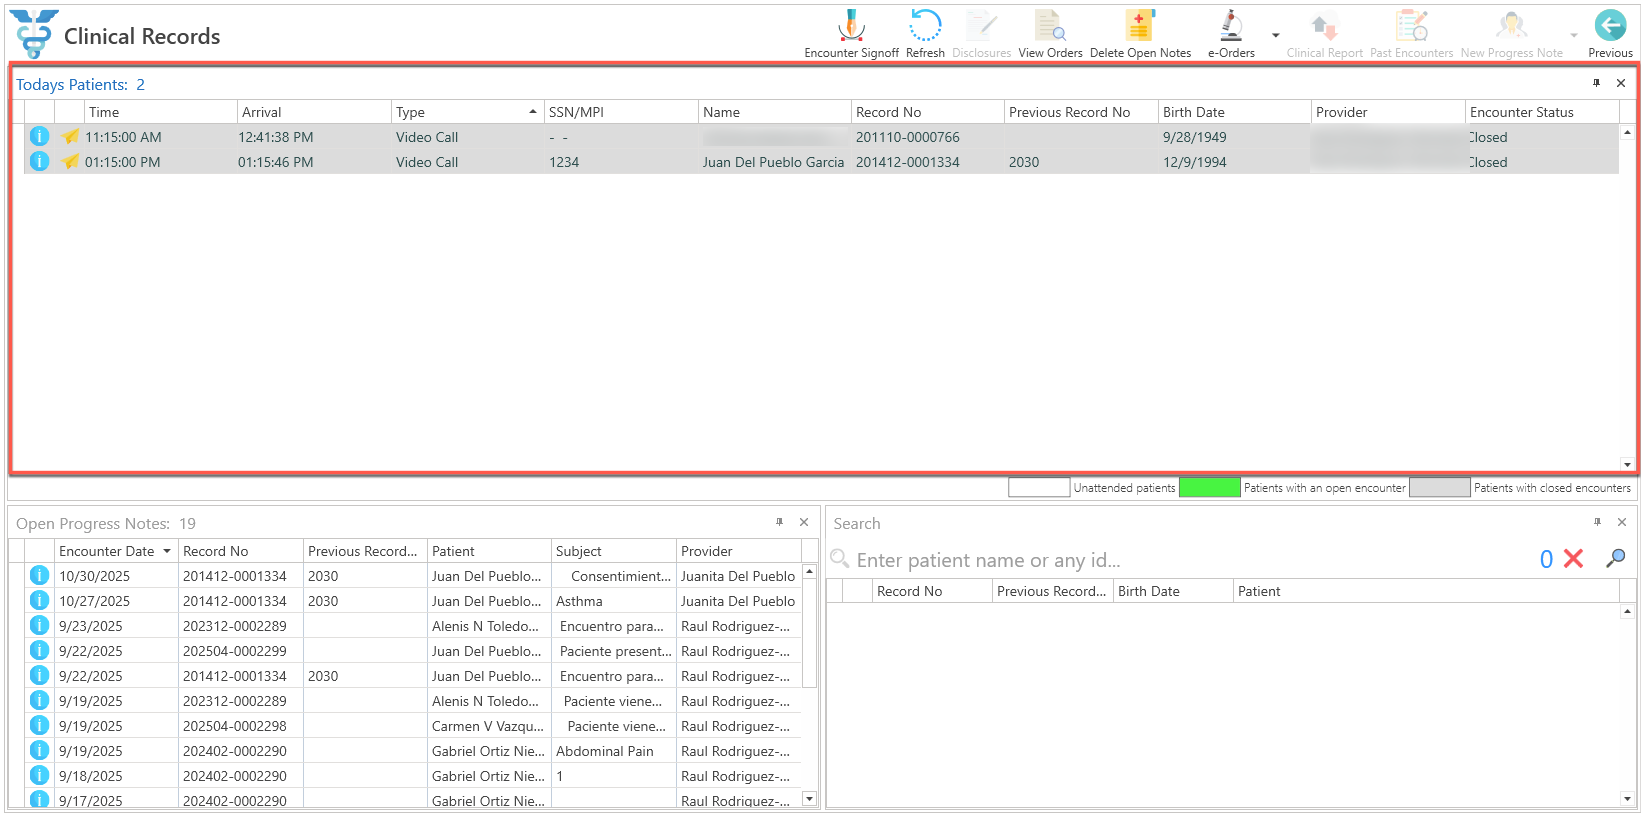Click the patient name search field
The height and width of the screenshot is (816, 1641).
coord(1190,560)
